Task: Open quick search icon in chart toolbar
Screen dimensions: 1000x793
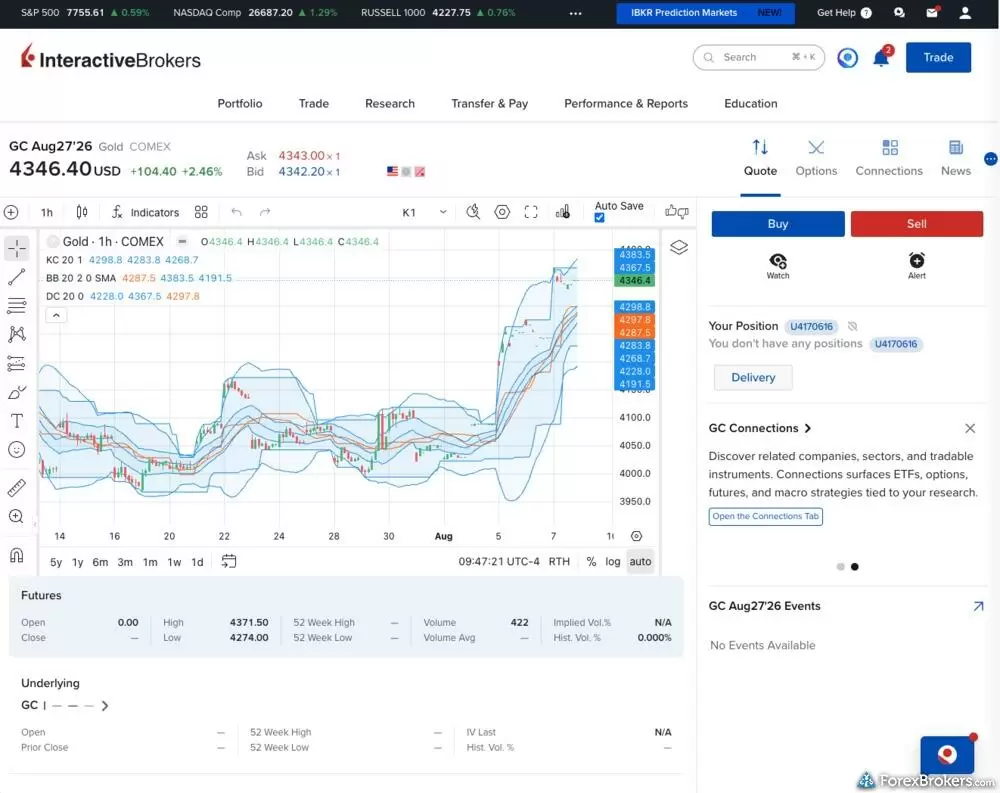Action: [473, 212]
